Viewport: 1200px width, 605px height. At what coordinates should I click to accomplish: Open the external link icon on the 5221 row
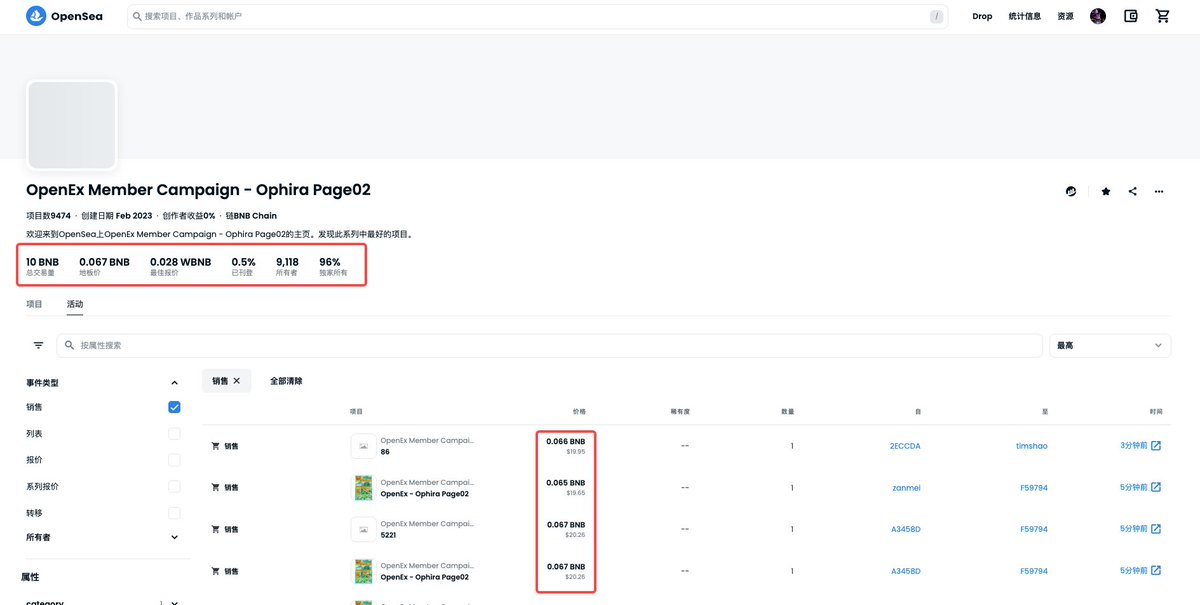click(x=1156, y=529)
